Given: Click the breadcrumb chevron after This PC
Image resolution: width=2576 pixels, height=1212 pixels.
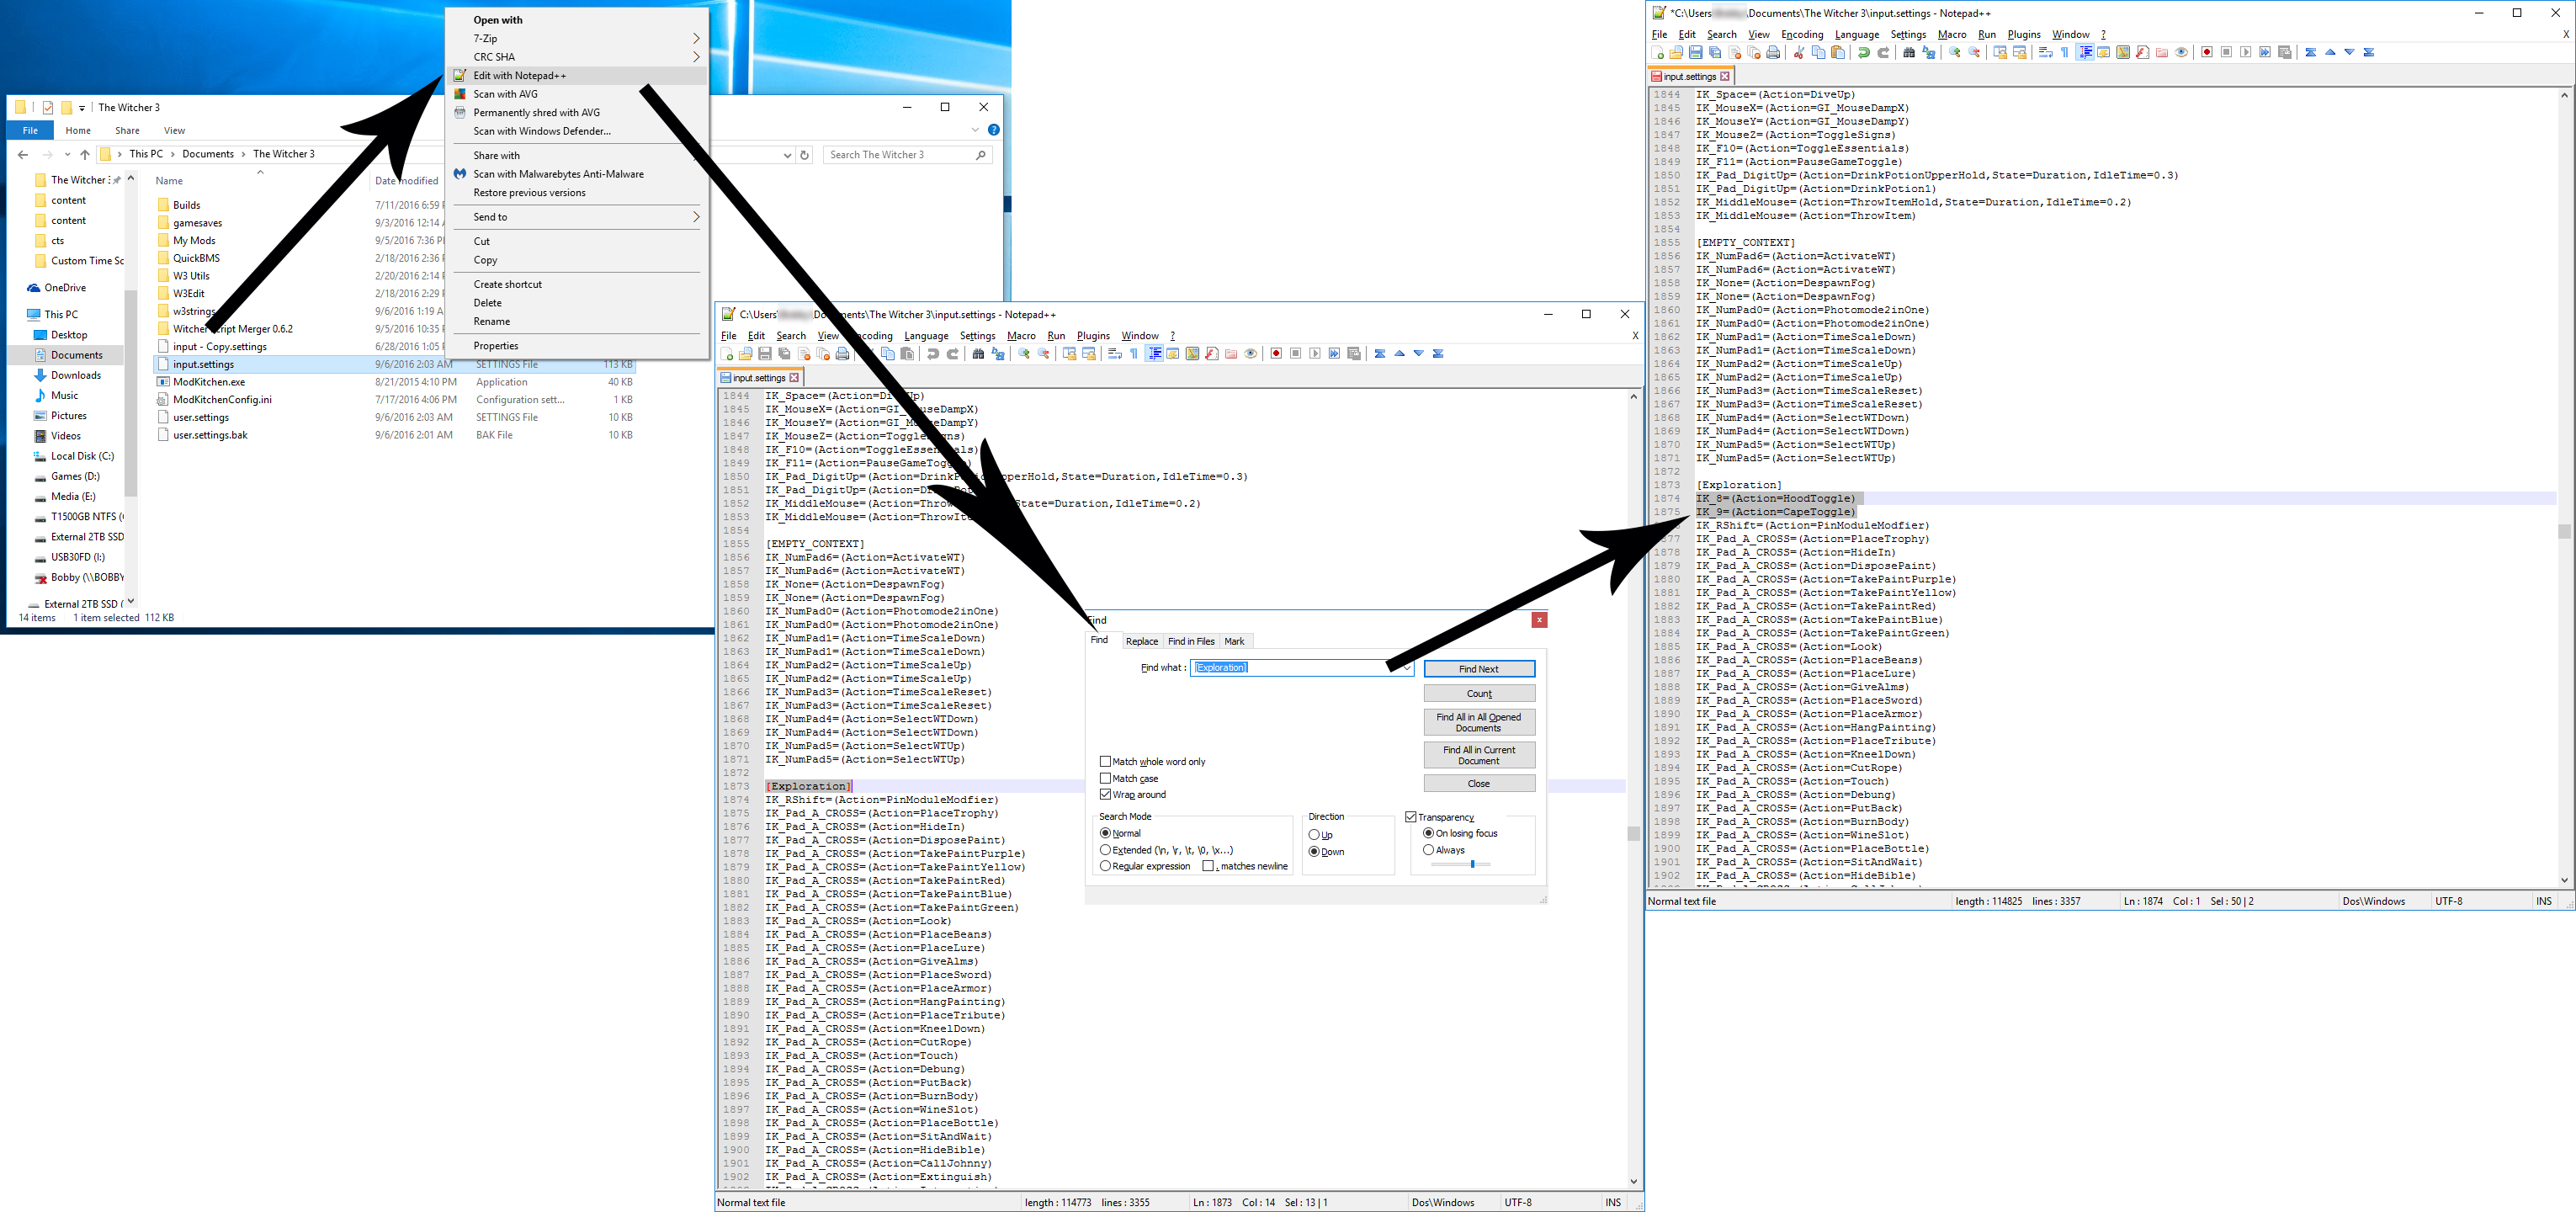Looking at the screenshot, I should 173,154.
